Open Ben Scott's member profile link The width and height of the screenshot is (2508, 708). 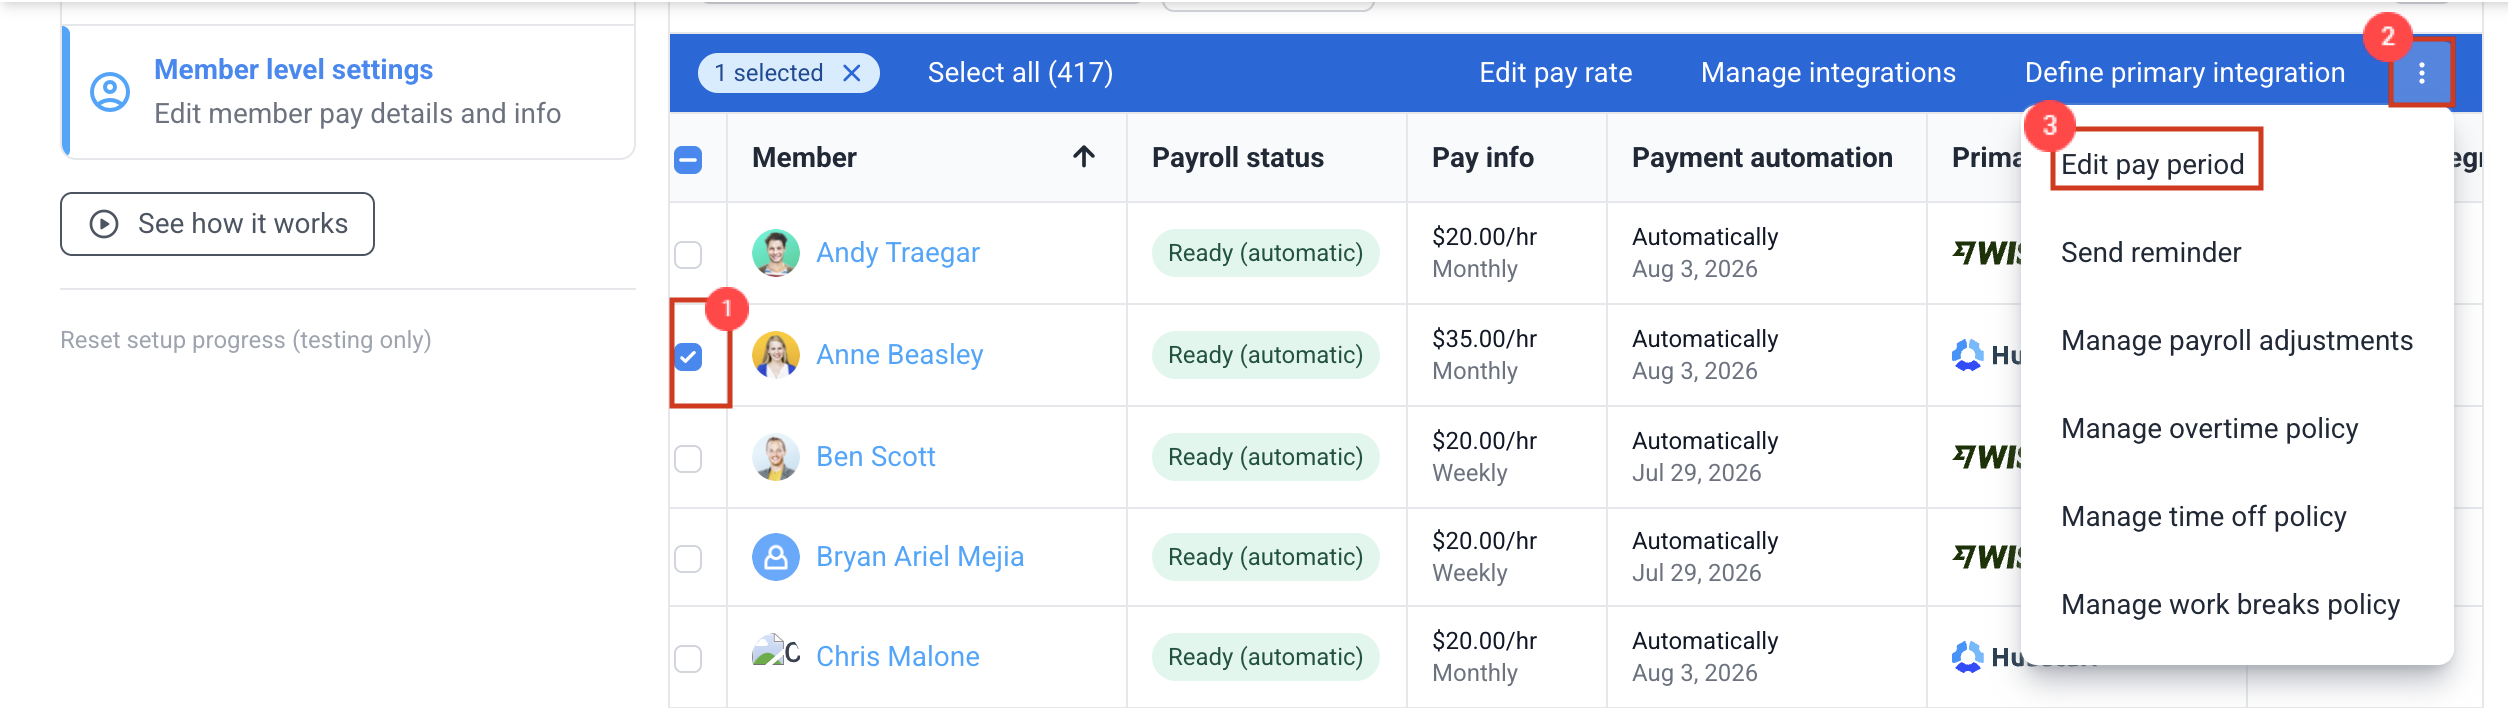tap(875, 457)
